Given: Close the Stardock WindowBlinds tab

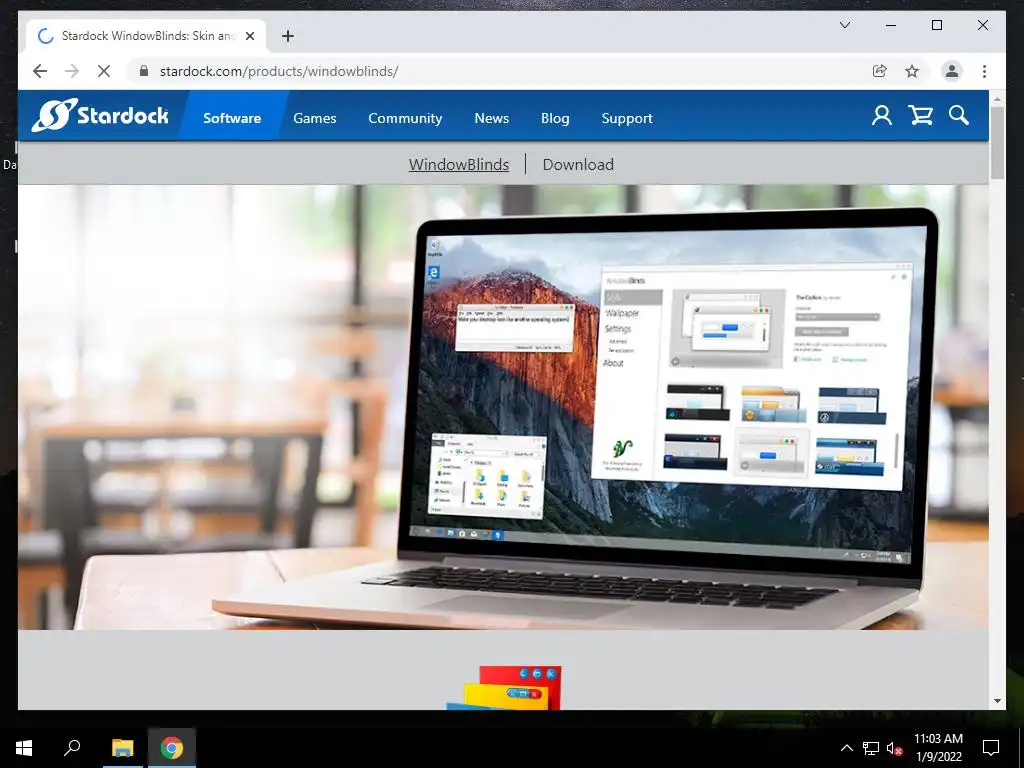Looking at the screenshot, I should click(249, 36).
